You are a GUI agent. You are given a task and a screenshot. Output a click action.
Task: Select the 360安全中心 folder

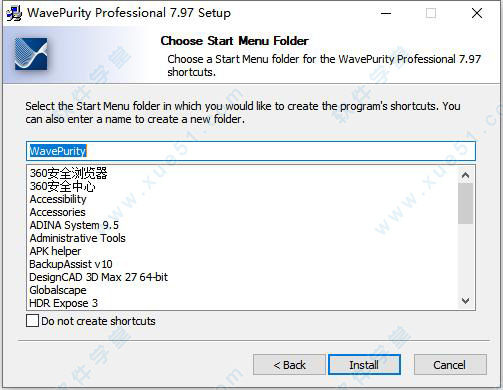coord(62,186)
